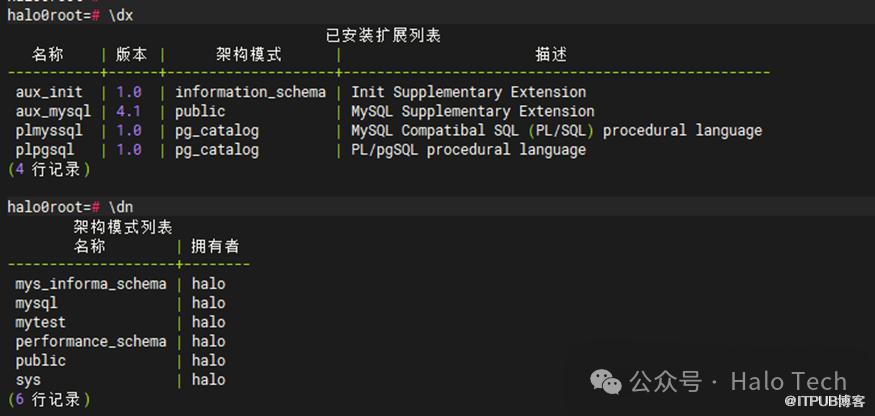Select the 已安装扩展列表 table title

click(x=383, y=35)
